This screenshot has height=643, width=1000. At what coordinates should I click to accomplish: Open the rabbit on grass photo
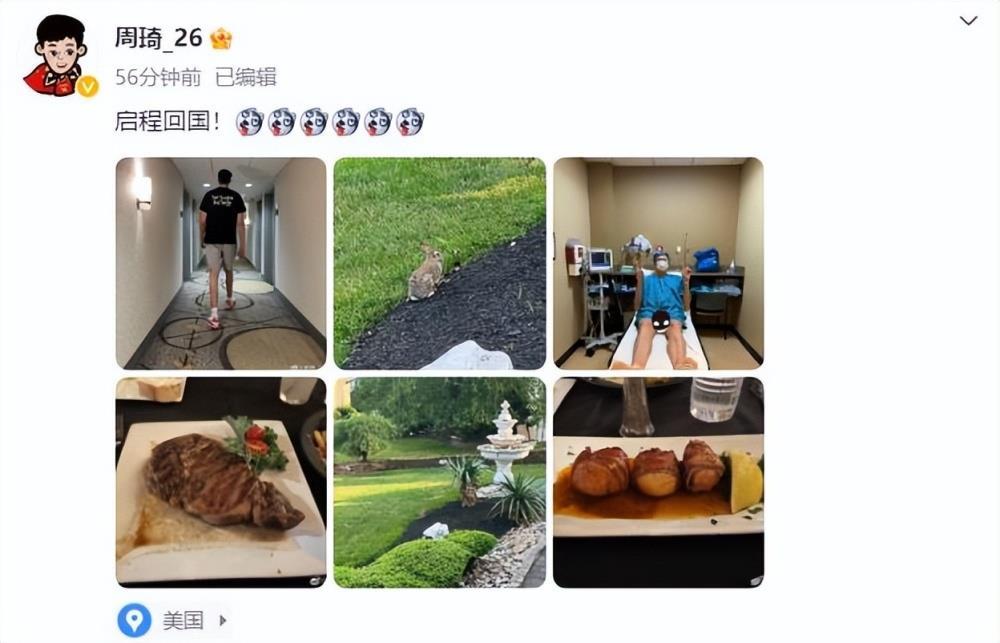pos(439,263)
